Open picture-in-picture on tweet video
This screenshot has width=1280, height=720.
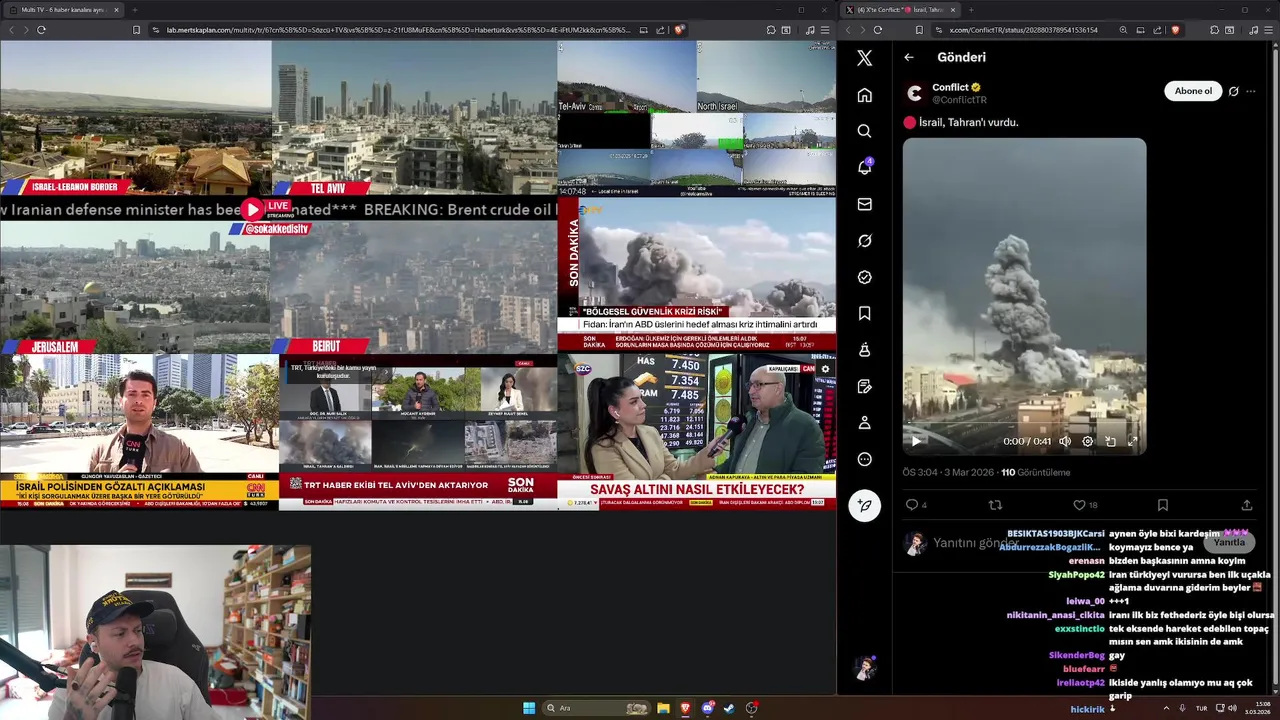(1110, 441)
